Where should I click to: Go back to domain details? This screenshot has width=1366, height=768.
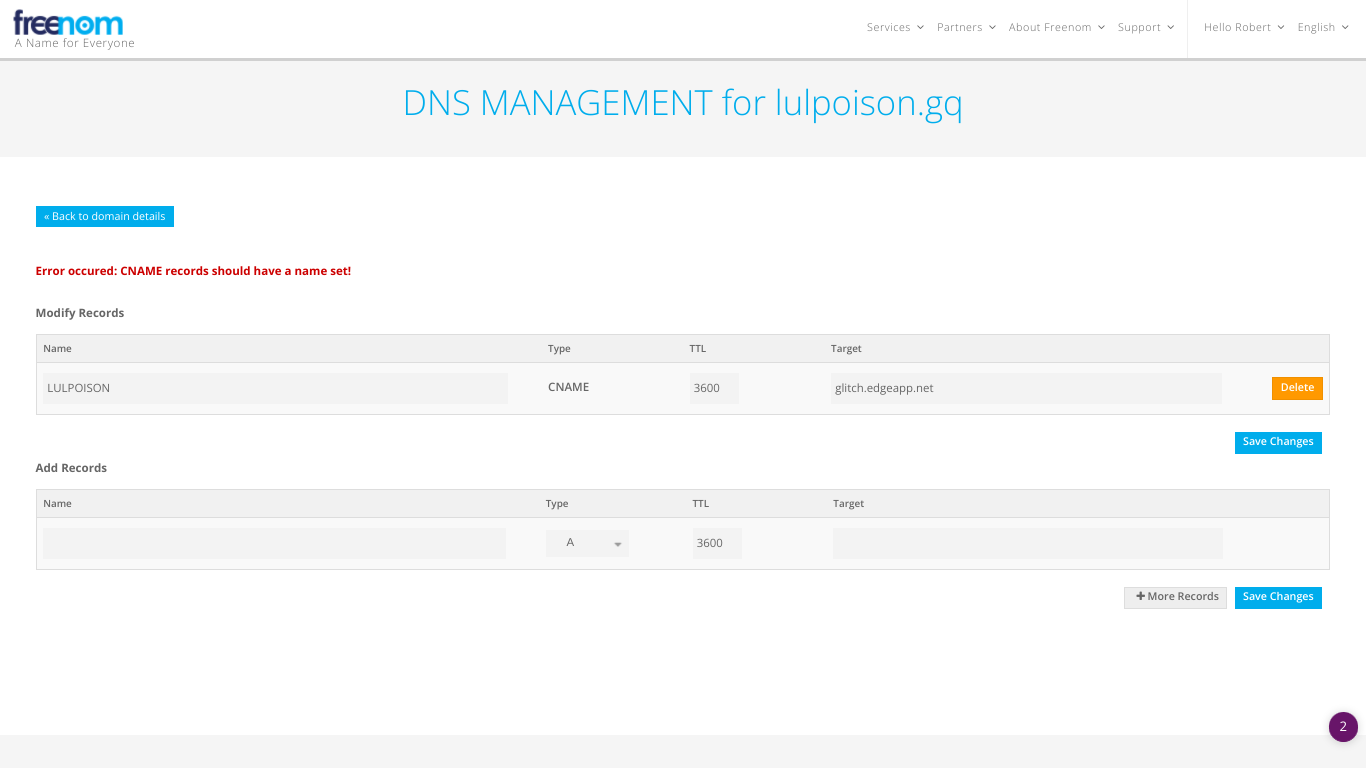[x=105, y=217]
